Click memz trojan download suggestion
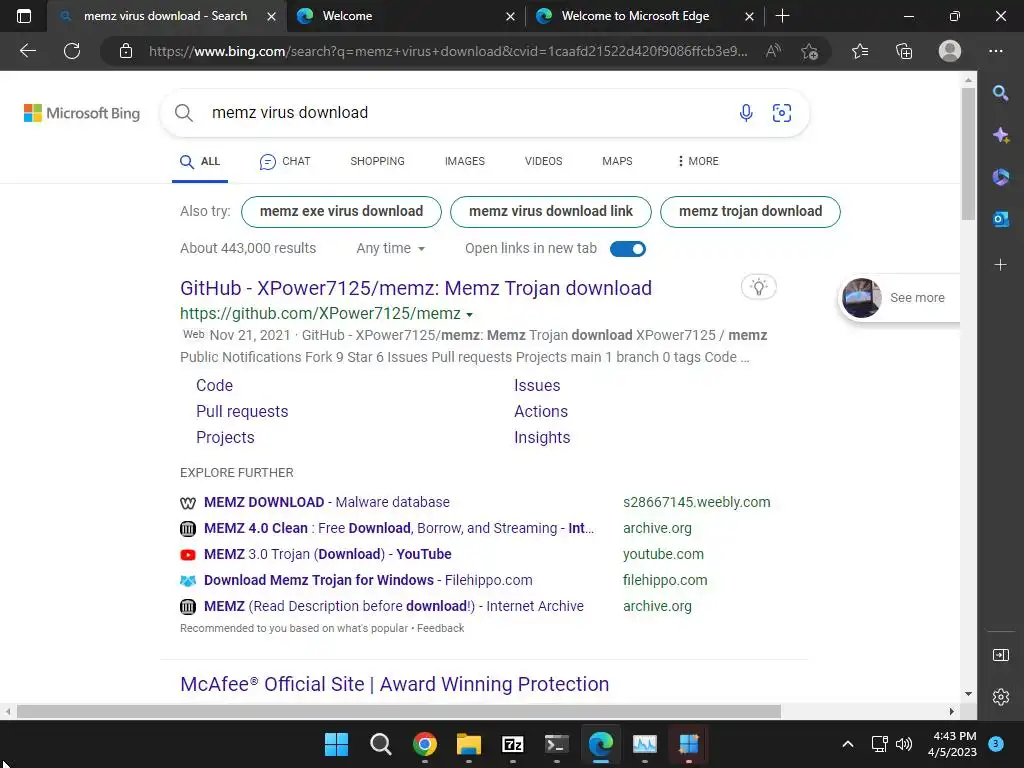This screenshot has height=768, width=1024. point(750,212)
